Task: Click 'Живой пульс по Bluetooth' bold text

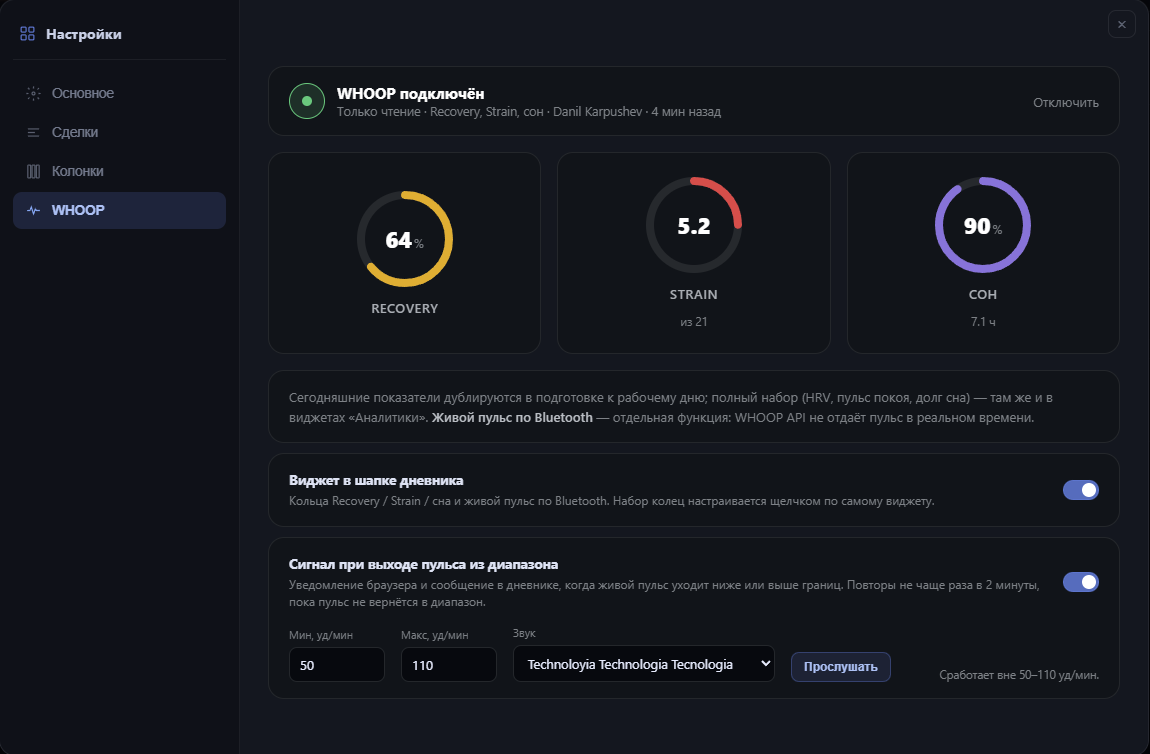Action: (512, 418)
